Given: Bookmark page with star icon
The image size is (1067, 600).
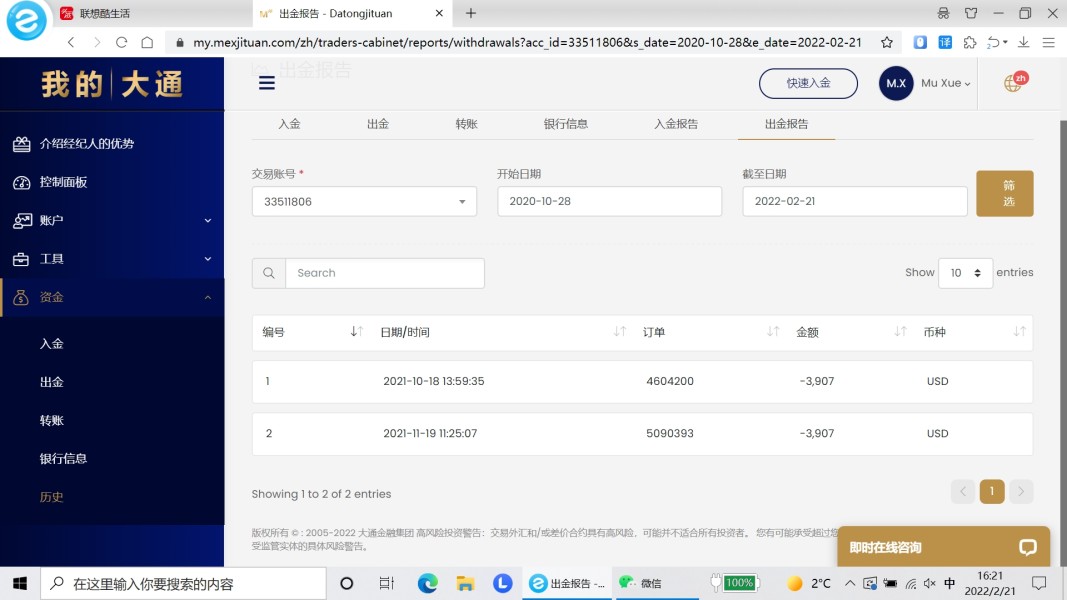Looking at the screenshot, I should point(886,42).
